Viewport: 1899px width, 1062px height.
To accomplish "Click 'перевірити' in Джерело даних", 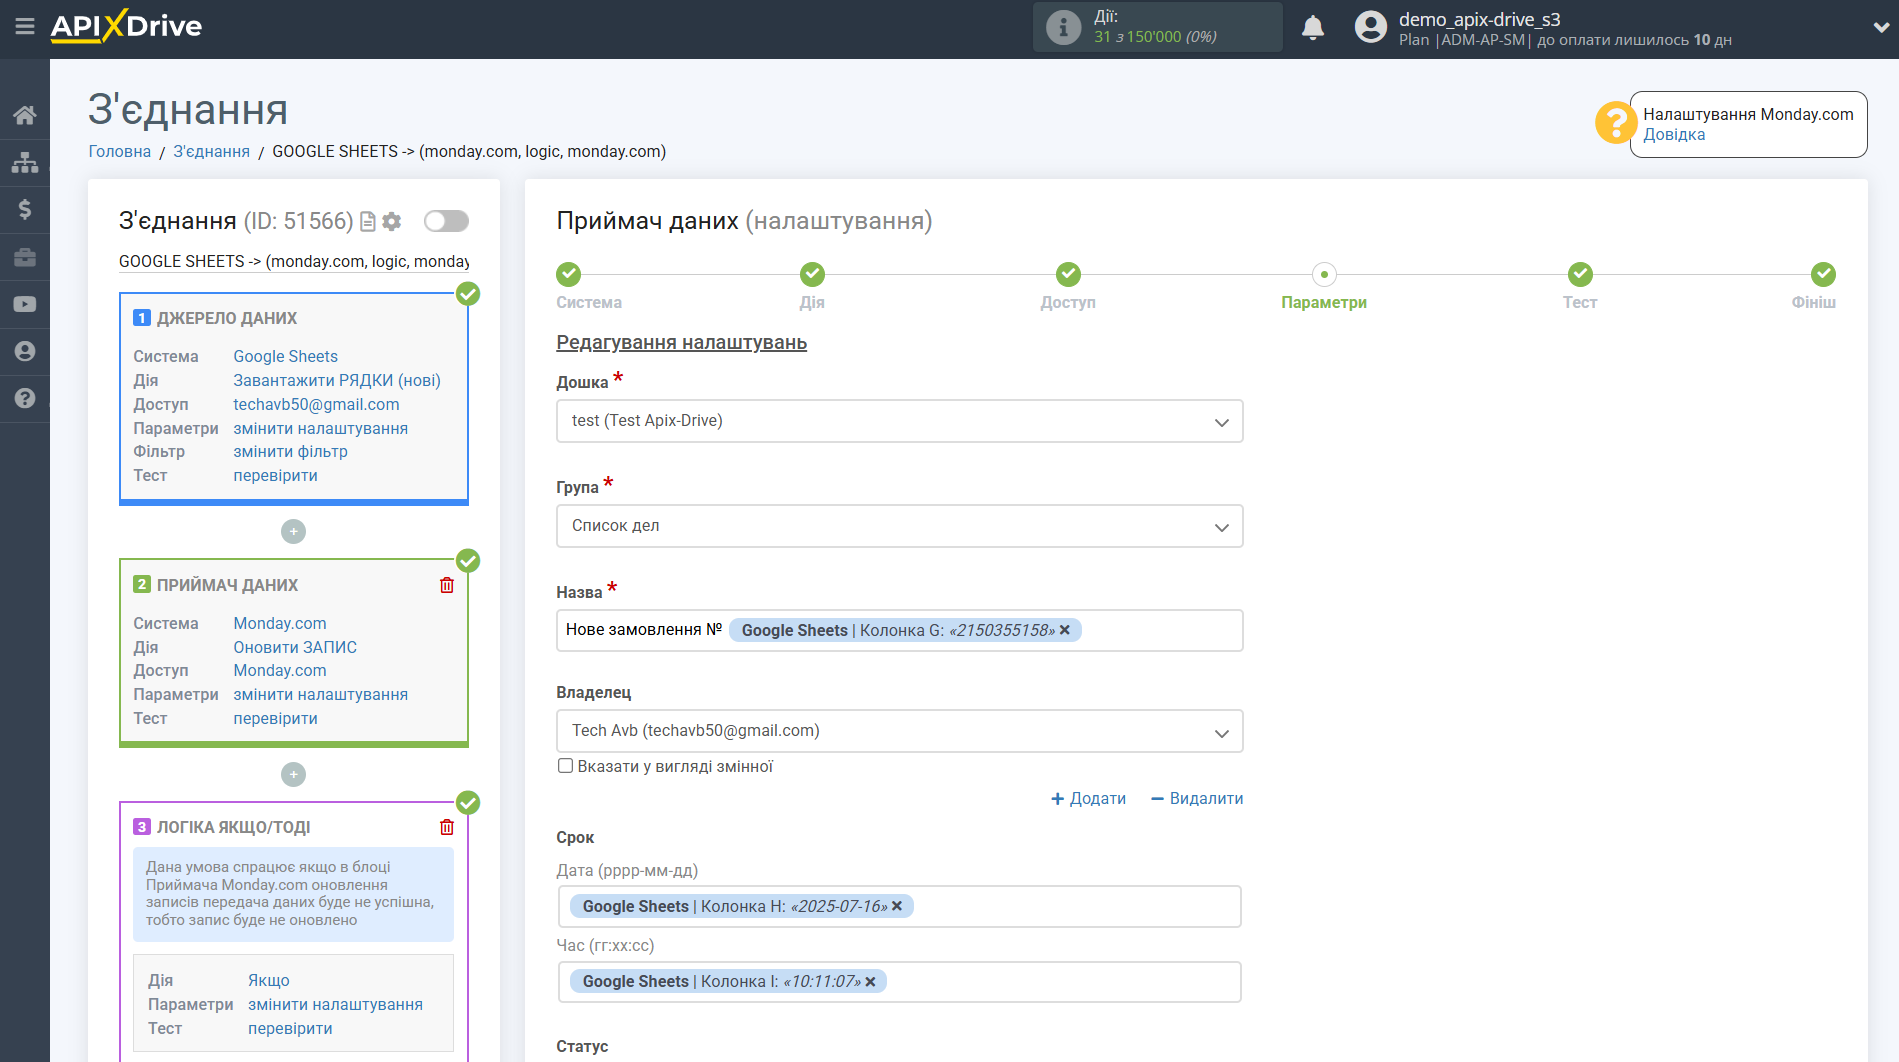I will pos(275,475).
